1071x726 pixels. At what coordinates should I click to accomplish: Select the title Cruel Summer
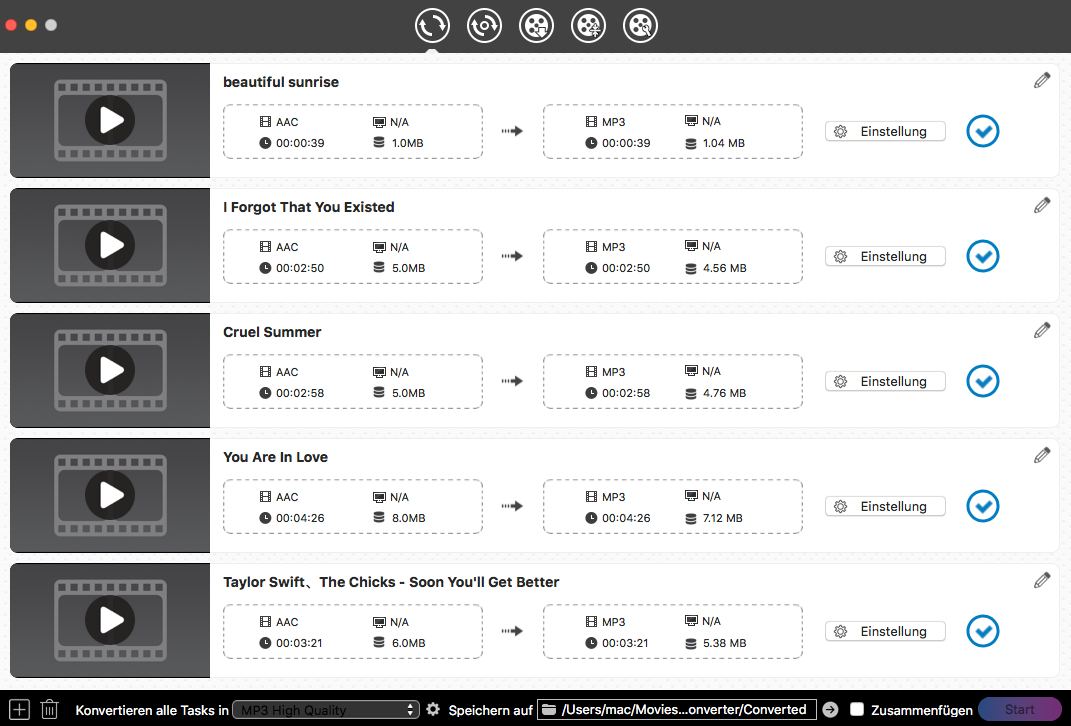[272, 332]
